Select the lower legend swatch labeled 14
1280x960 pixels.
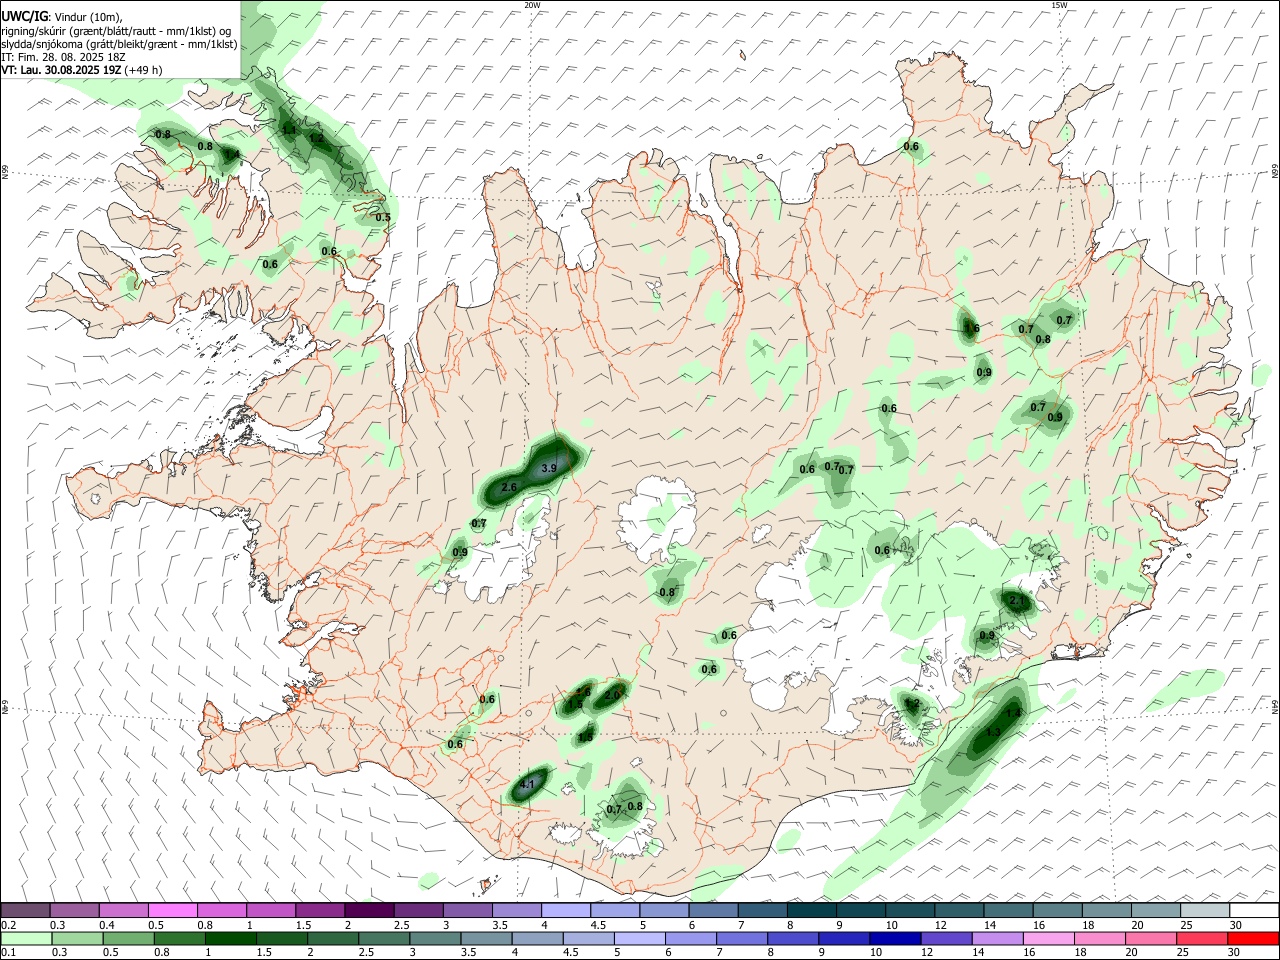click(996, 938)
